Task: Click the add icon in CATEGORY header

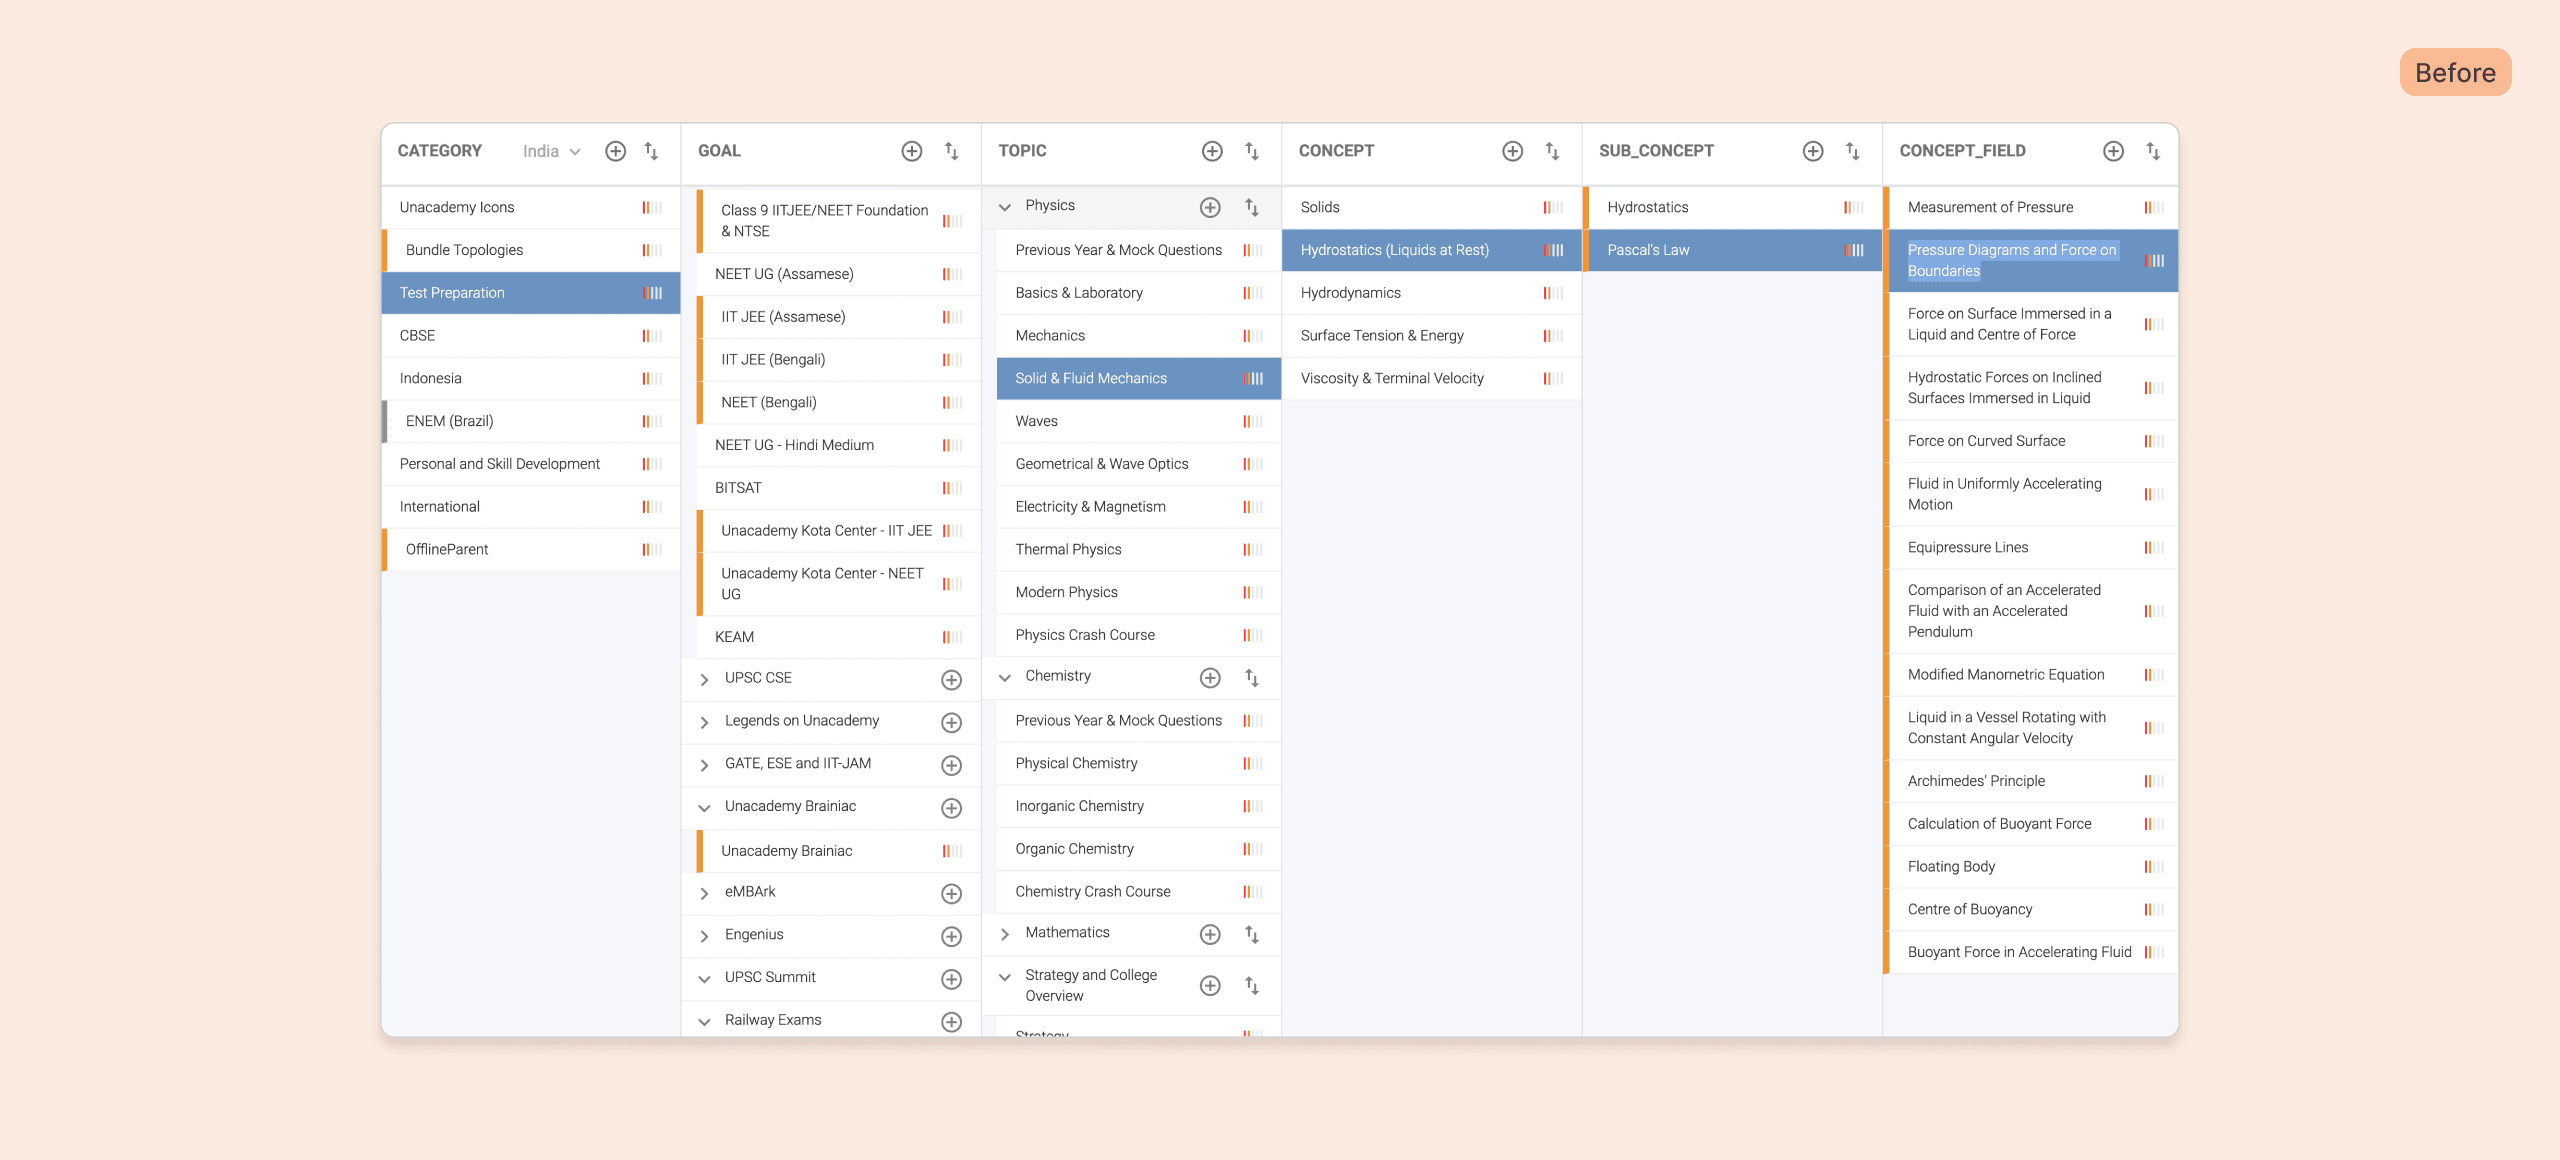Action: pyautogui.click(x=615, y=151)
